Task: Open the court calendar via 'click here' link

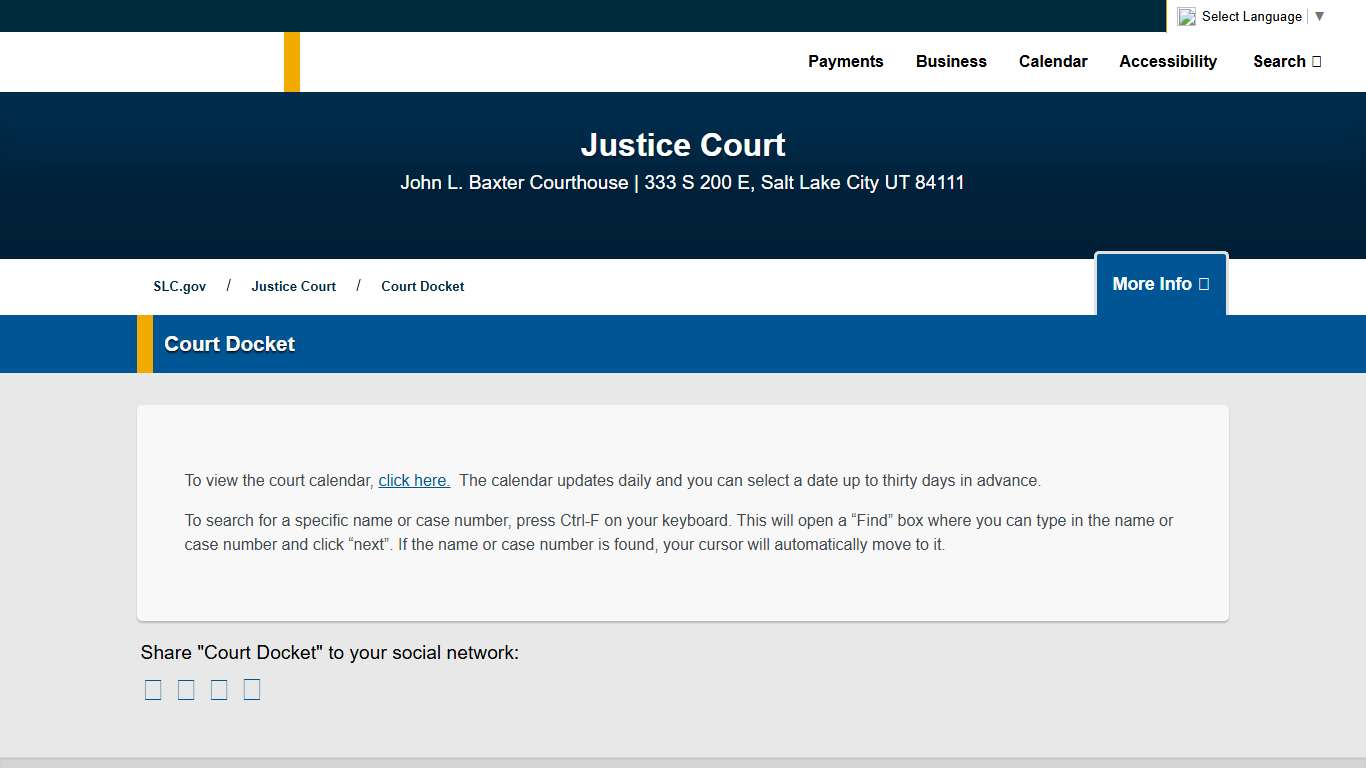Action: 413,480
